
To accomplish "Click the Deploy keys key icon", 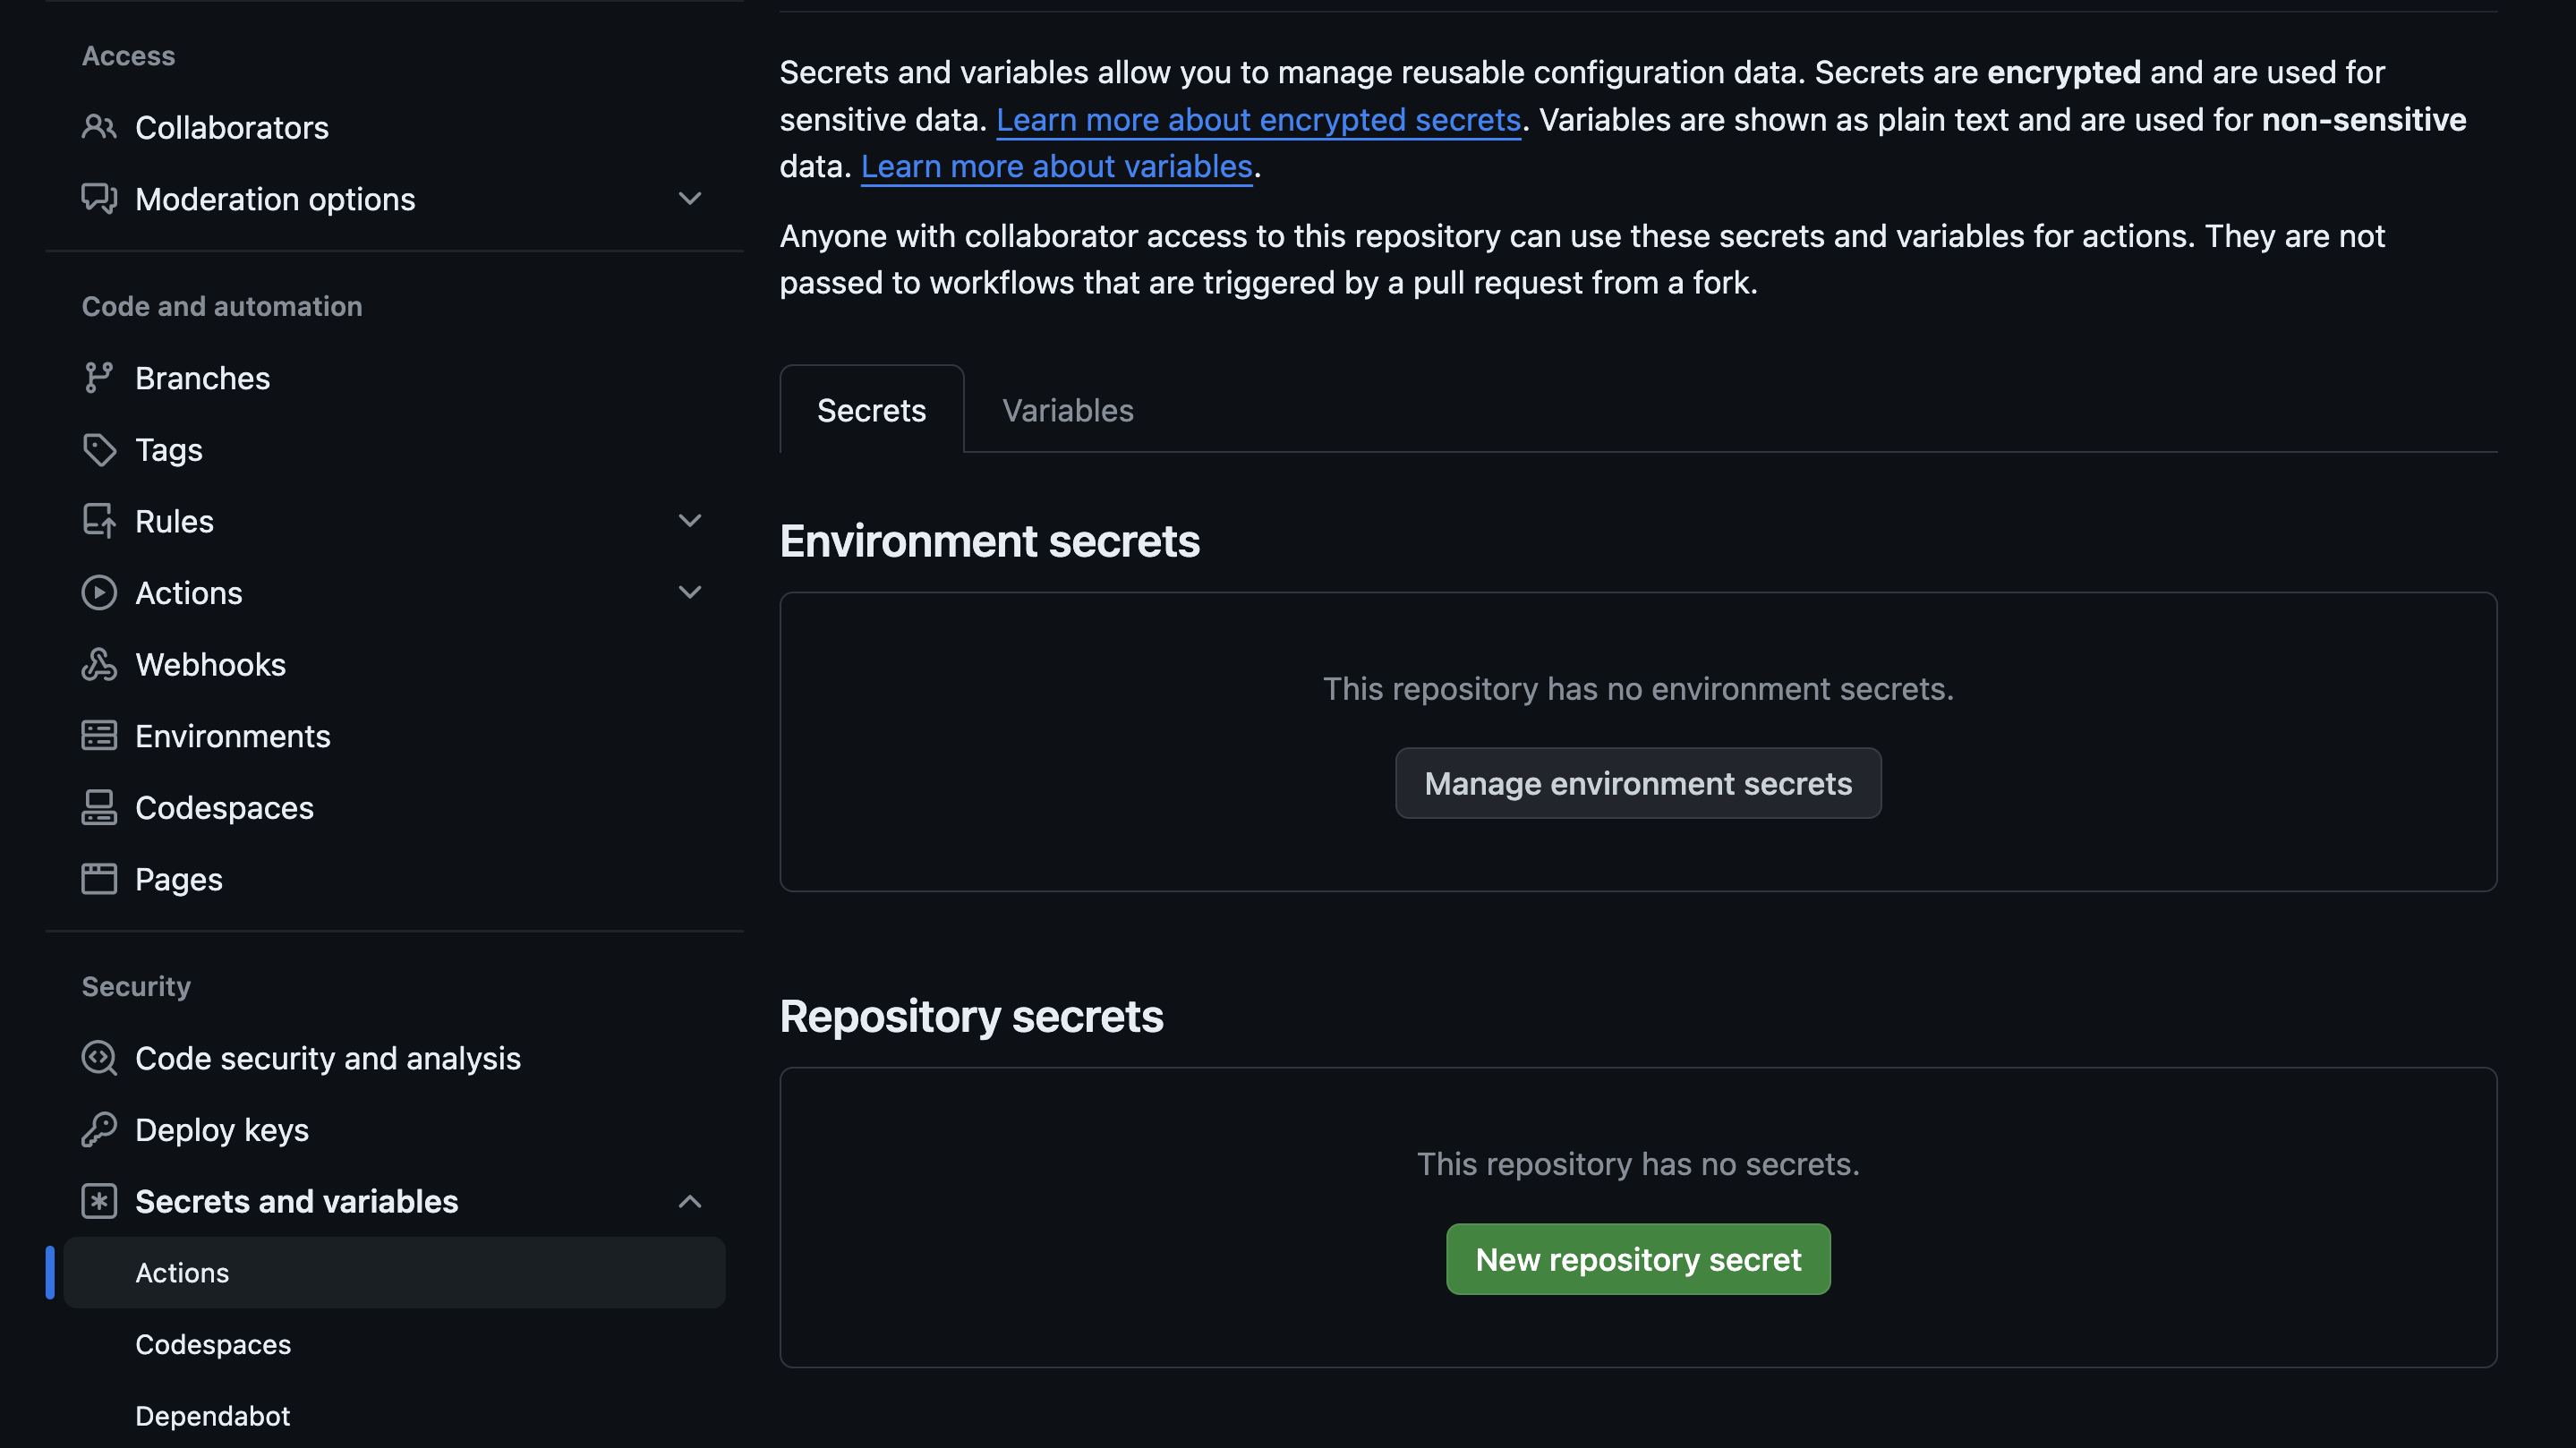I will coord(98,1130).
